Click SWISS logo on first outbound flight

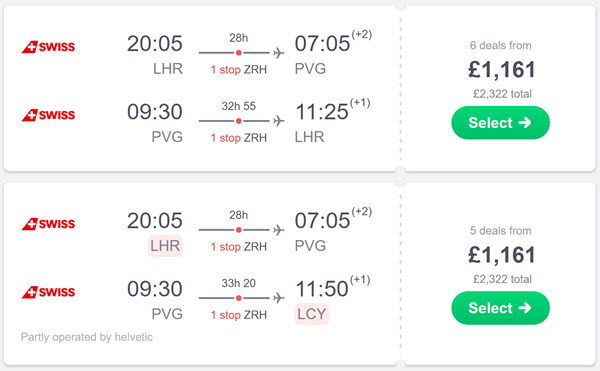(x=48, y=47)
